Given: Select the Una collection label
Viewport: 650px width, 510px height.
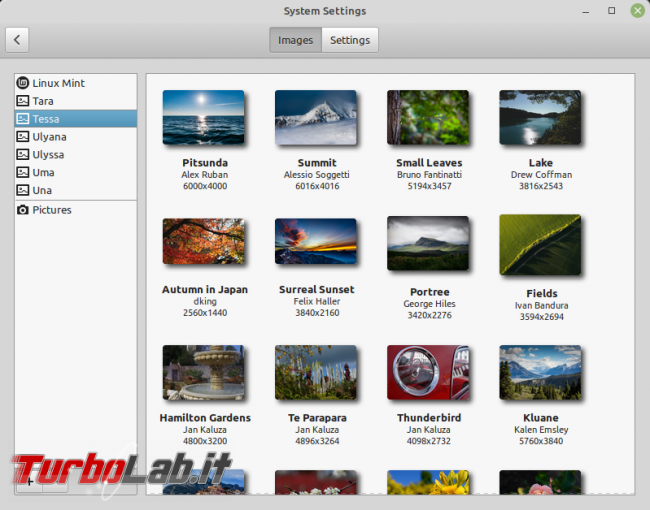Looking at the screenshot, I should click(x=42, y=190).
